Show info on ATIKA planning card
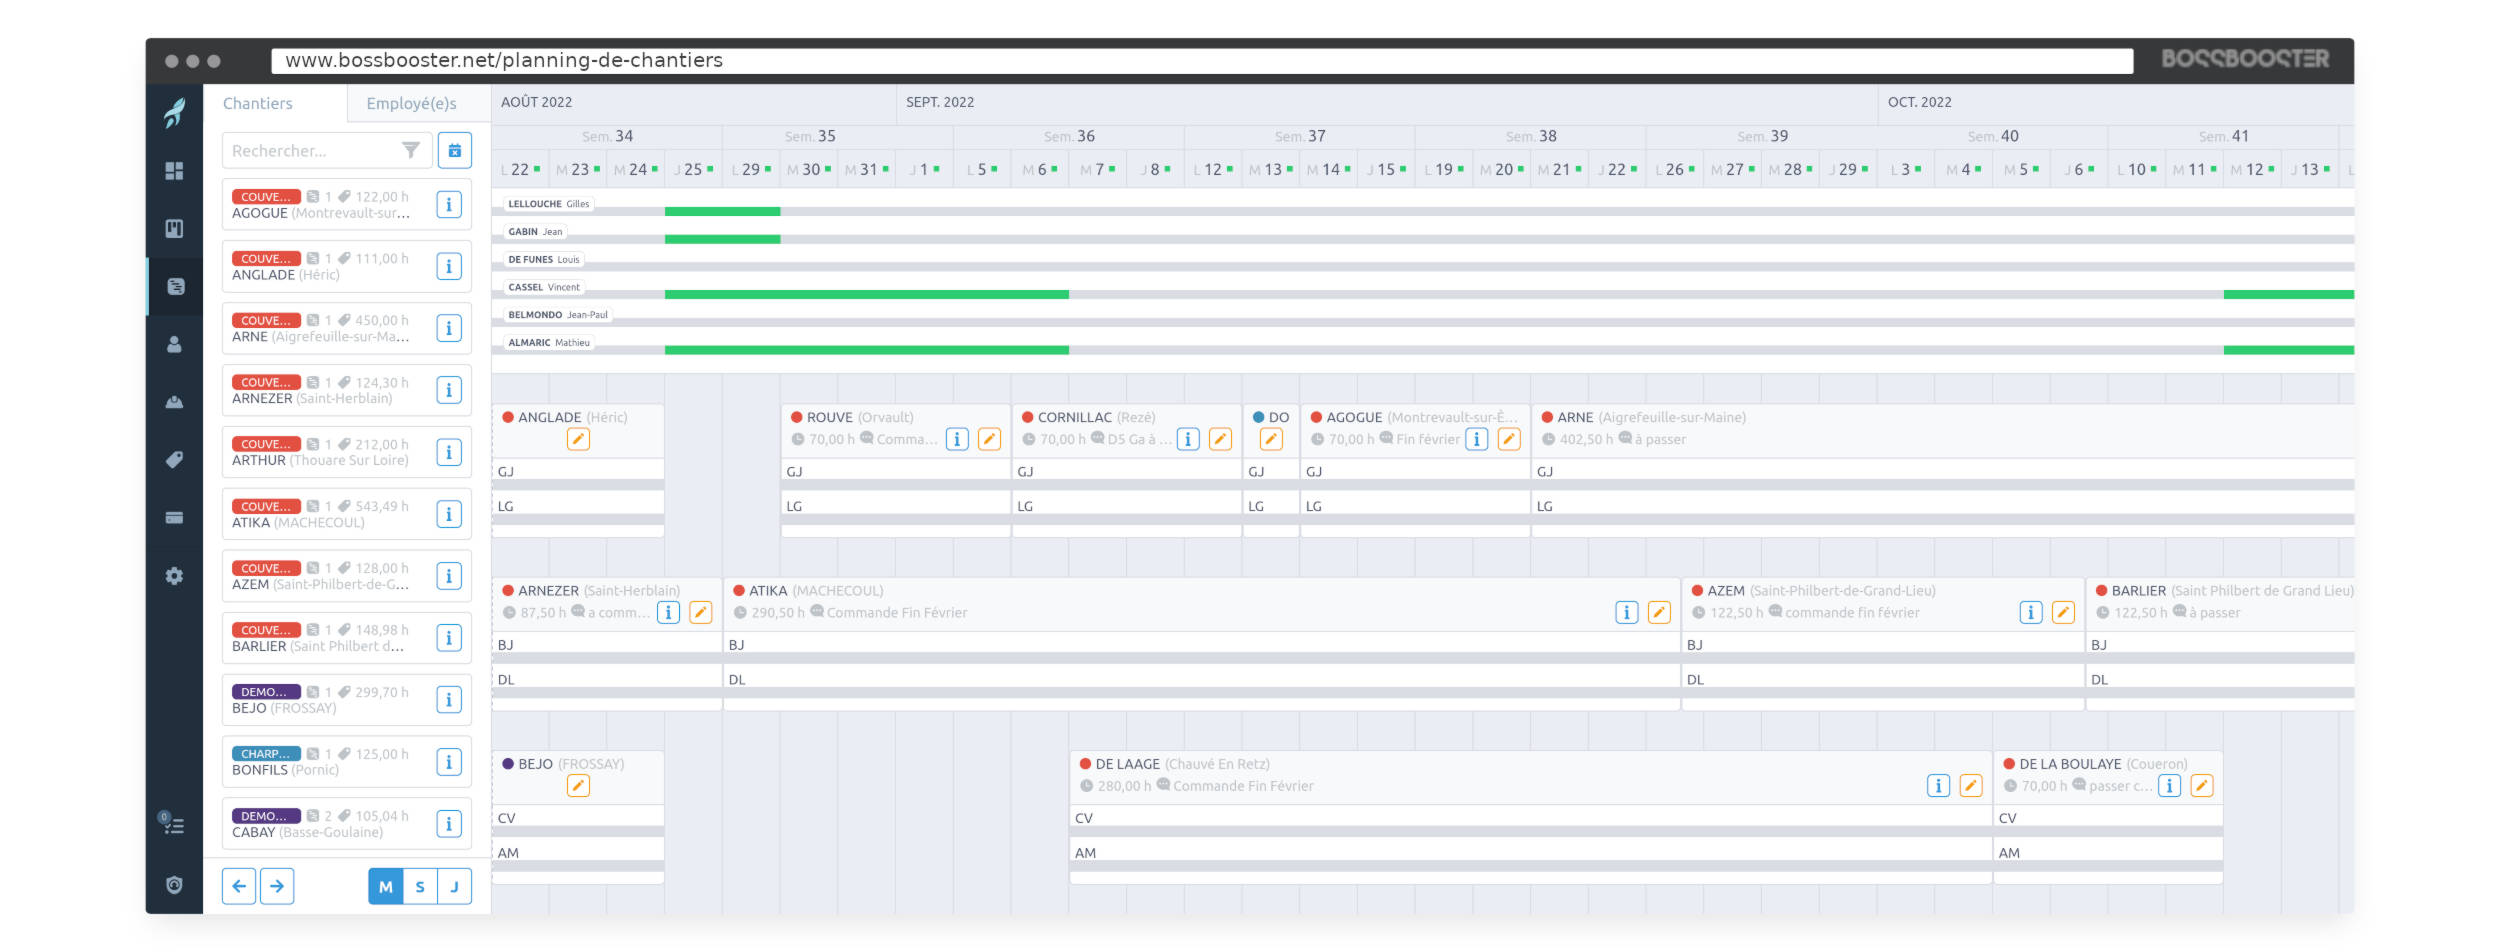 (x=1627, y=613)
